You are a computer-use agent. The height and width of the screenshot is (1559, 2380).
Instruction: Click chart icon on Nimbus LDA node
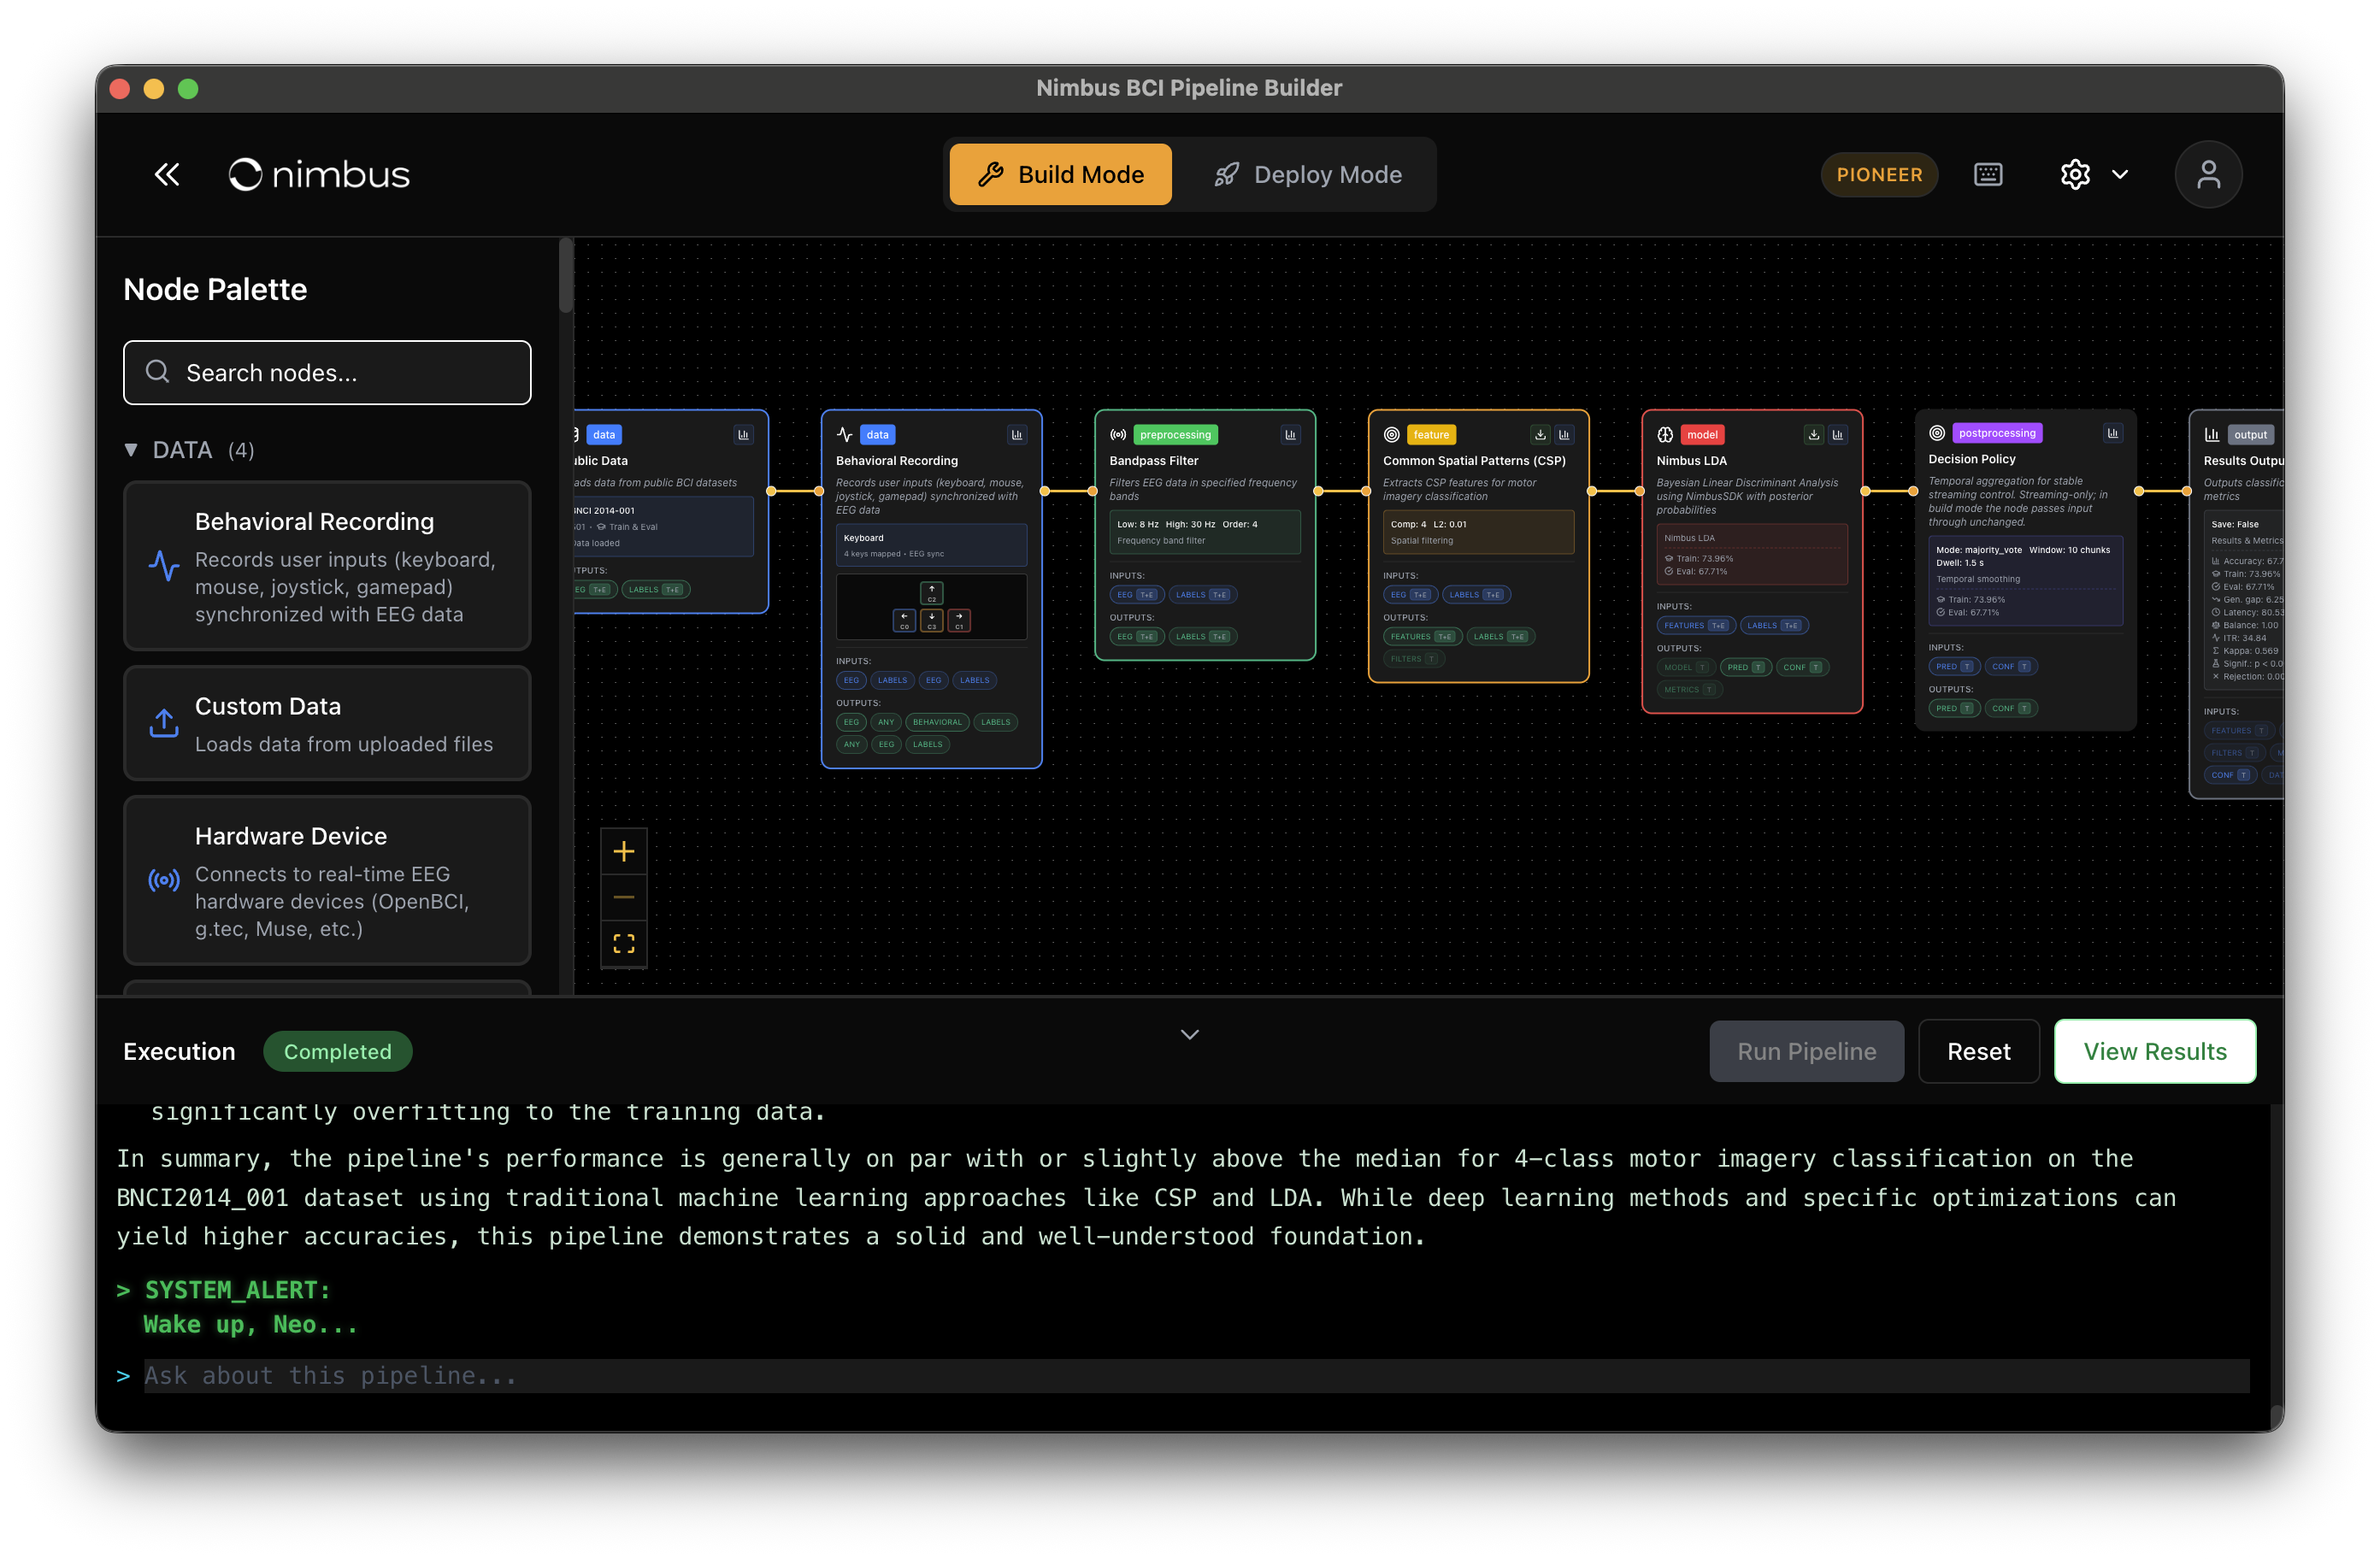tap(1837, 434)
